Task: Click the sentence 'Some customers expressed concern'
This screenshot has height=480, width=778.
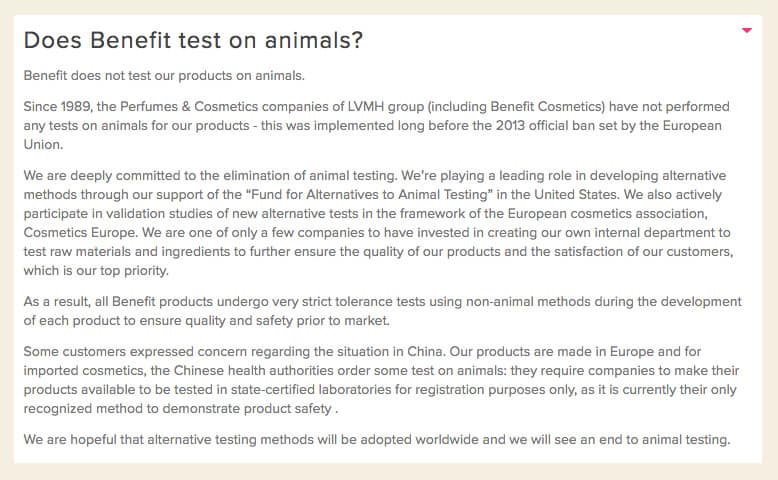Action: [234, 352]
